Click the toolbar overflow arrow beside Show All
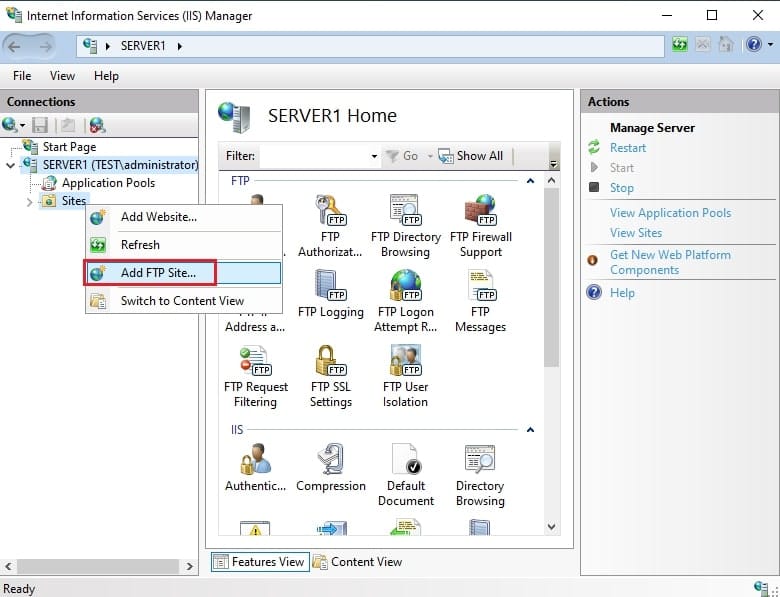 click(554, 164)
